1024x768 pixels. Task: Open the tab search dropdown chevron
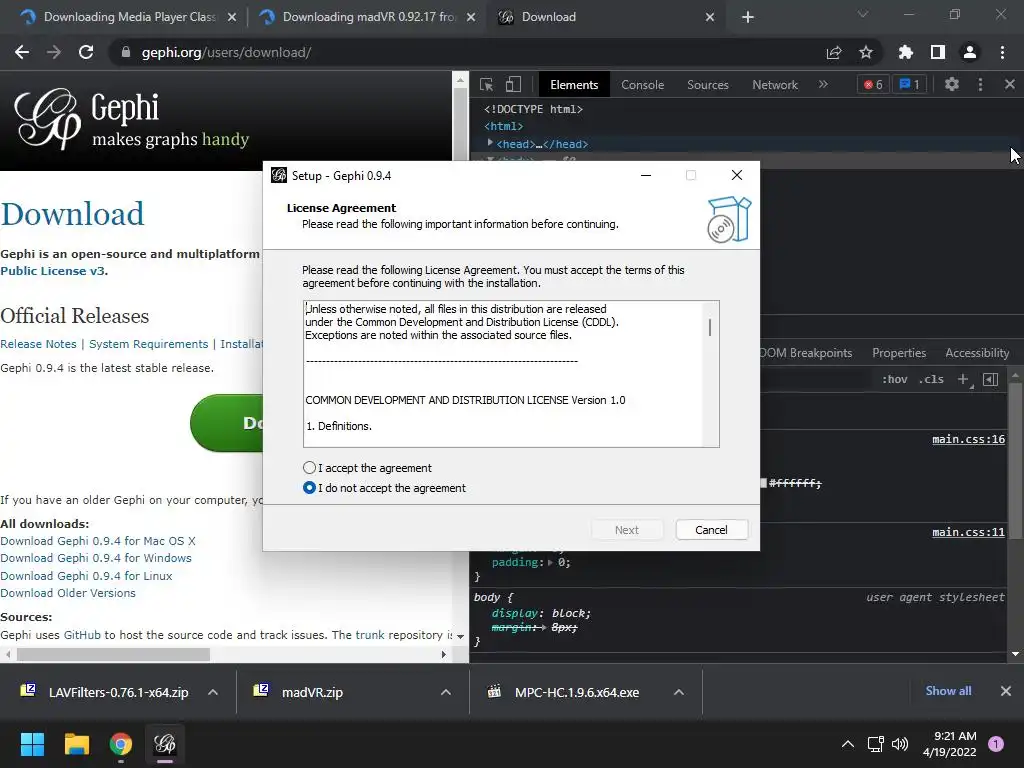click(862, 14)
